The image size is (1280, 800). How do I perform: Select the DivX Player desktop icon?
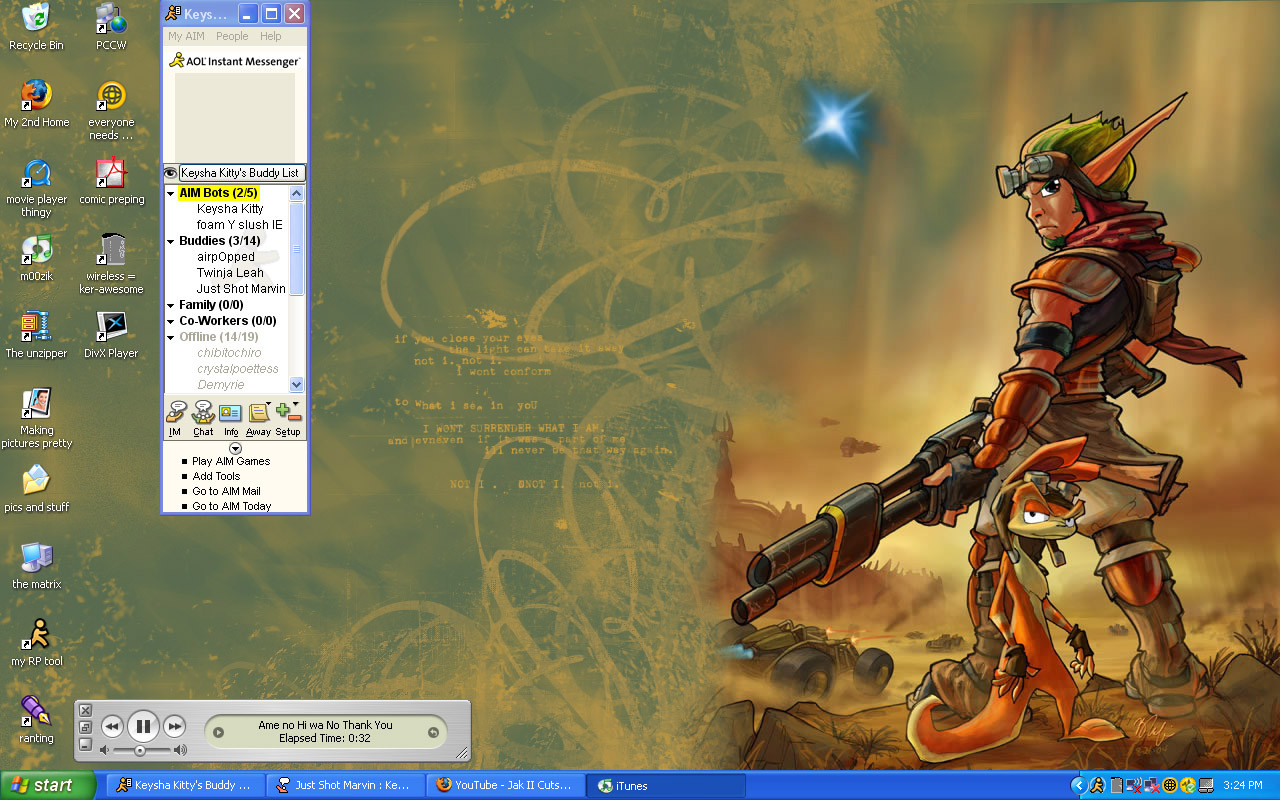111,335
